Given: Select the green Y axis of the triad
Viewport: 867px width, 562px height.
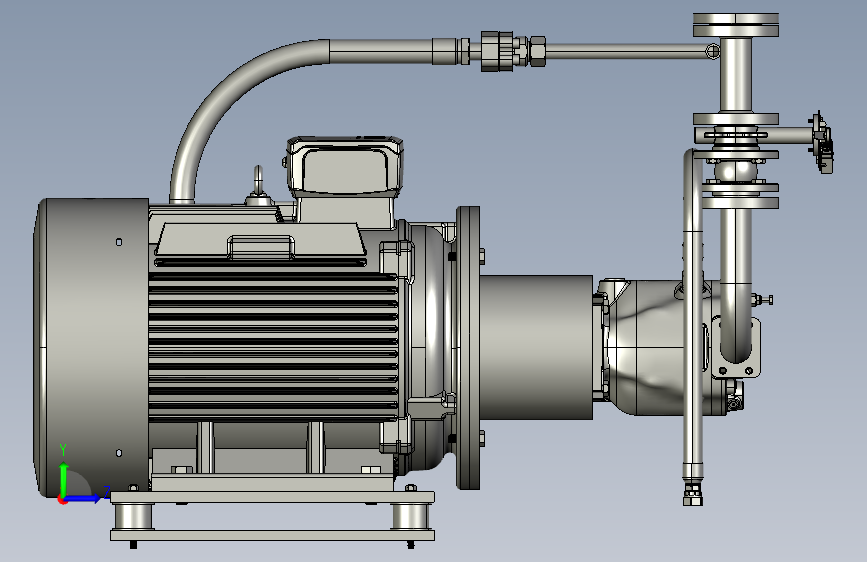Looking at the screenshot, I should [63, 480].
